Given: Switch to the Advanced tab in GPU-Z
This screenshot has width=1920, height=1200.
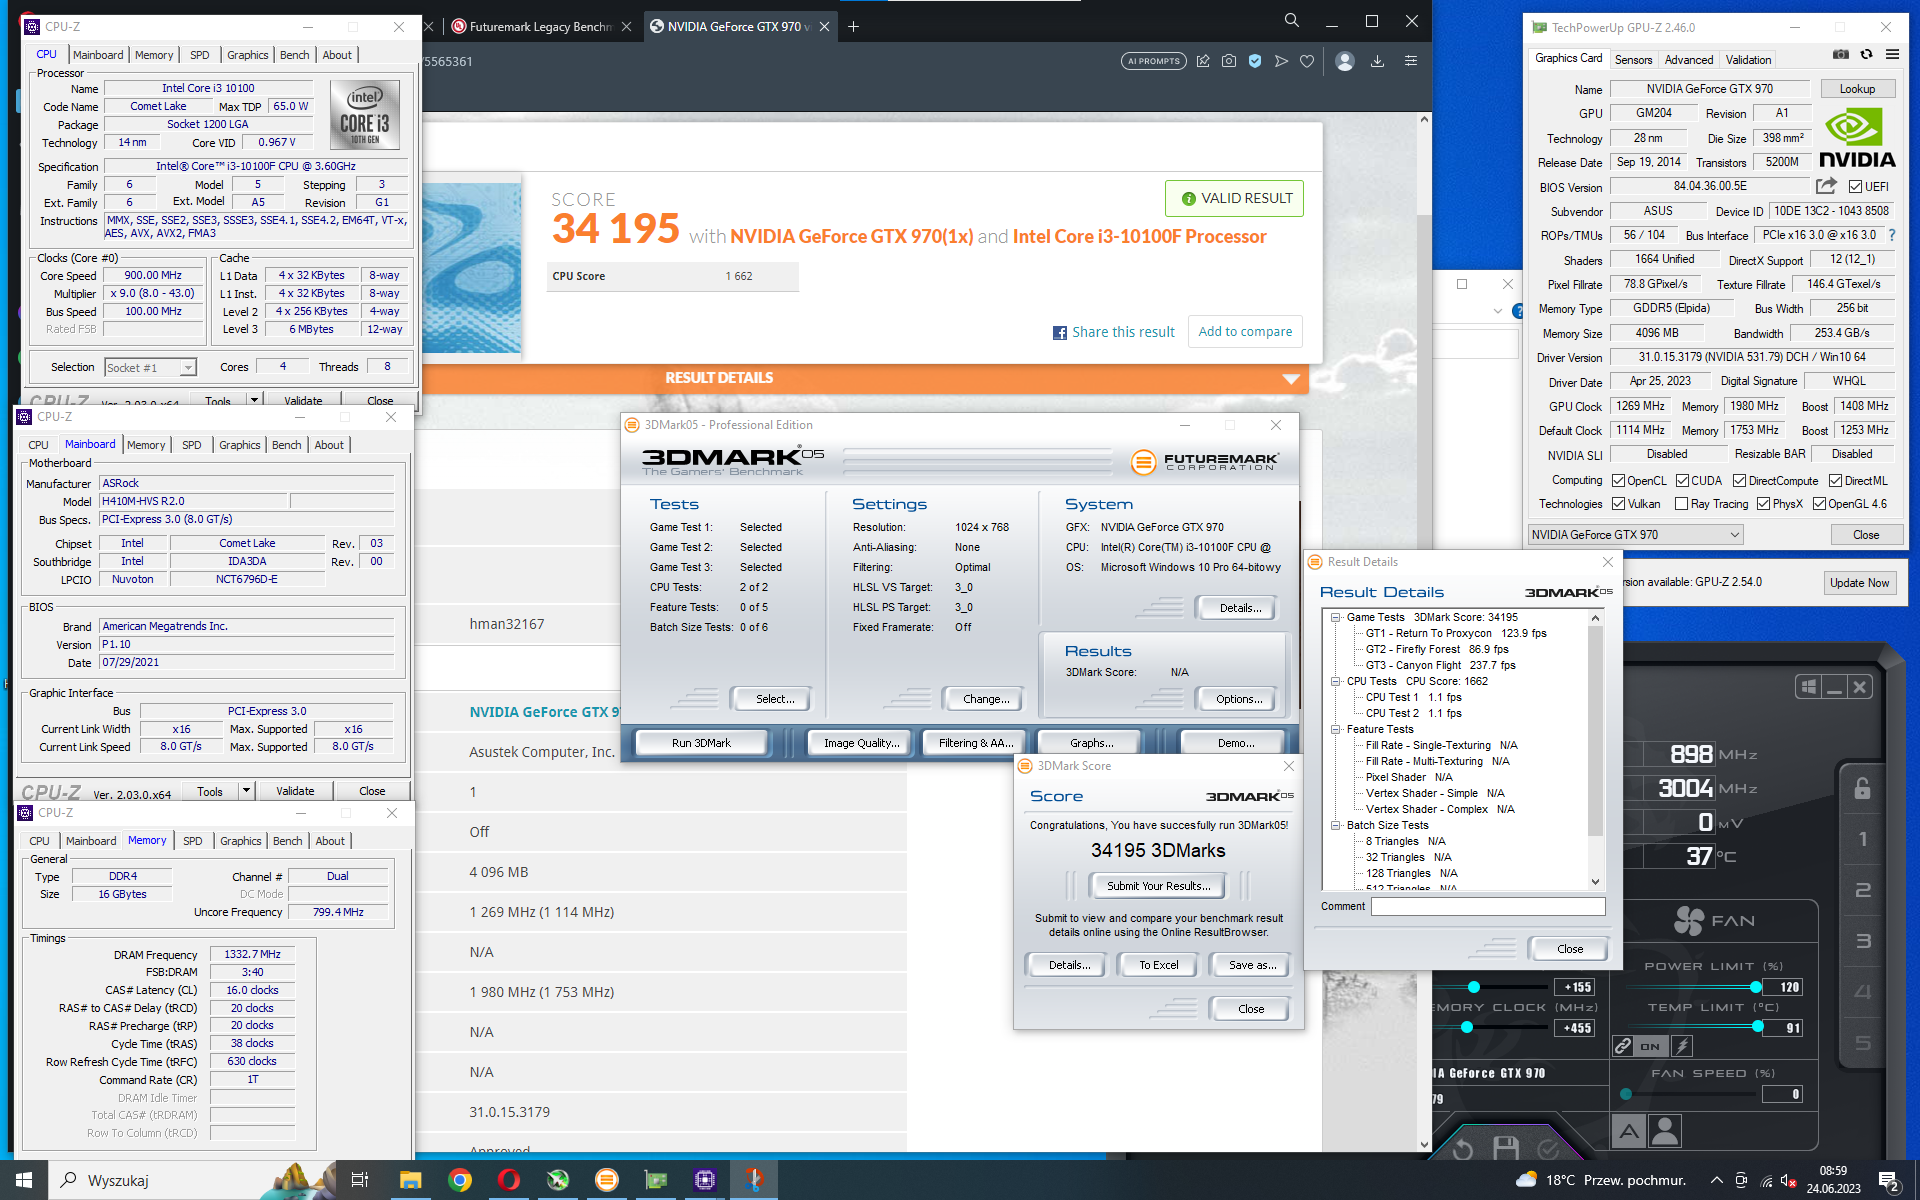Looking at the screenshot, I should point(1688,60).
